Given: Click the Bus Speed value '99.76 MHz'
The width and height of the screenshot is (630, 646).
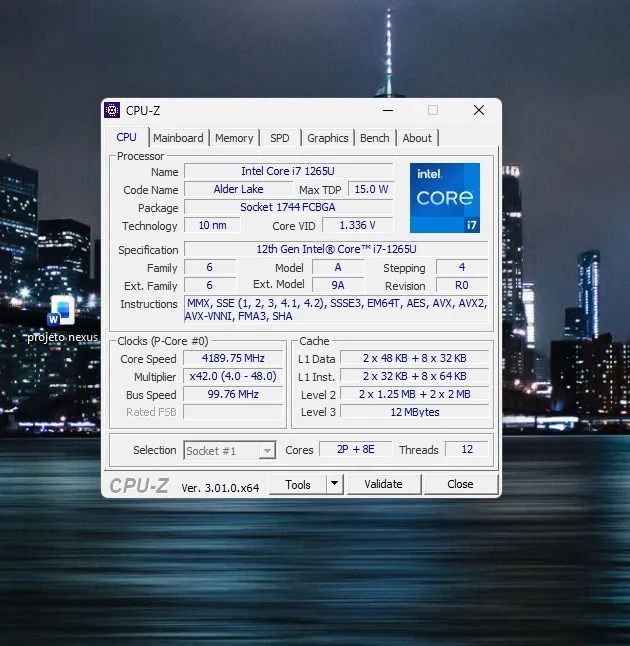Looking at the screenshot, I should [x=233, y=394].
